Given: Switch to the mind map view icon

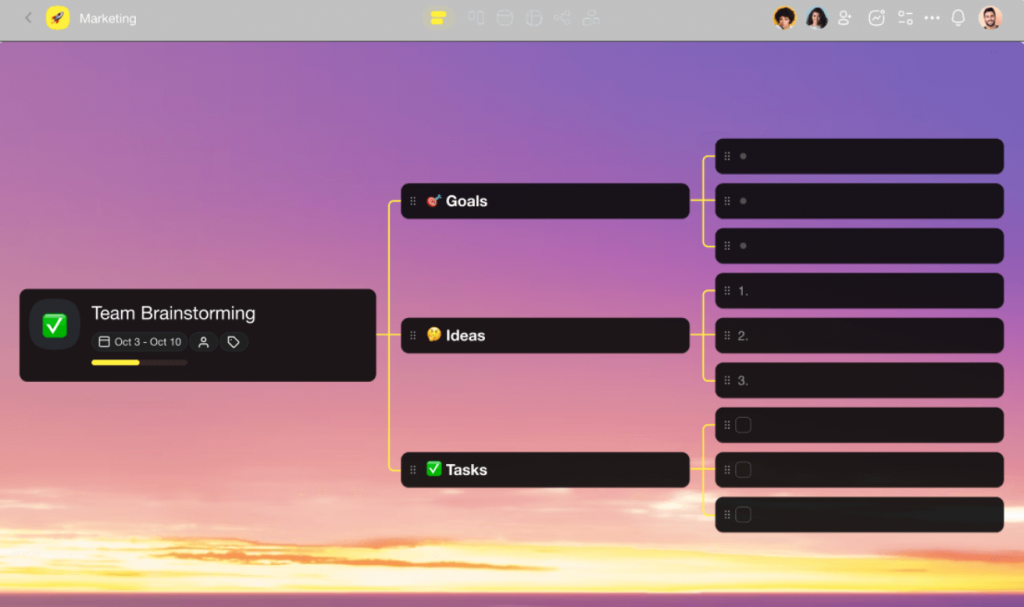Looking at the screenshot, I should pyautogui.click(x=562, y=18).
